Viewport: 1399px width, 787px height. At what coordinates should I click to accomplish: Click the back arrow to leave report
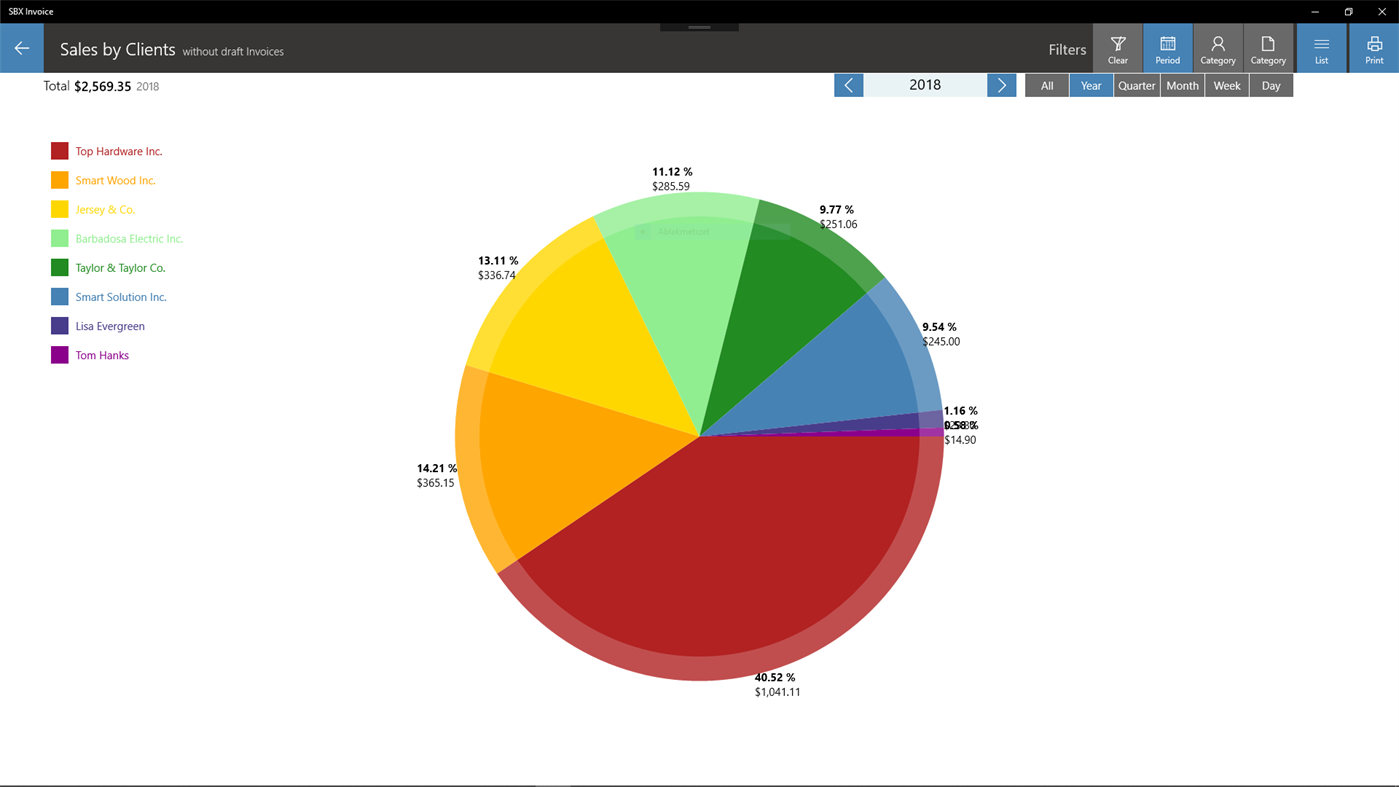click(x=21, y=47)
